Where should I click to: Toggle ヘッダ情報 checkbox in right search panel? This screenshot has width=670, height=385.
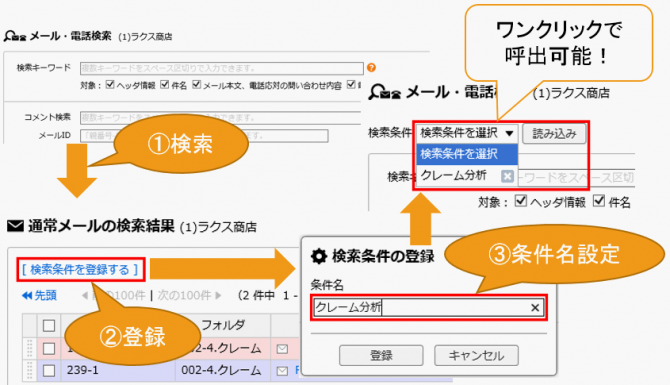(x=520, y=200)
